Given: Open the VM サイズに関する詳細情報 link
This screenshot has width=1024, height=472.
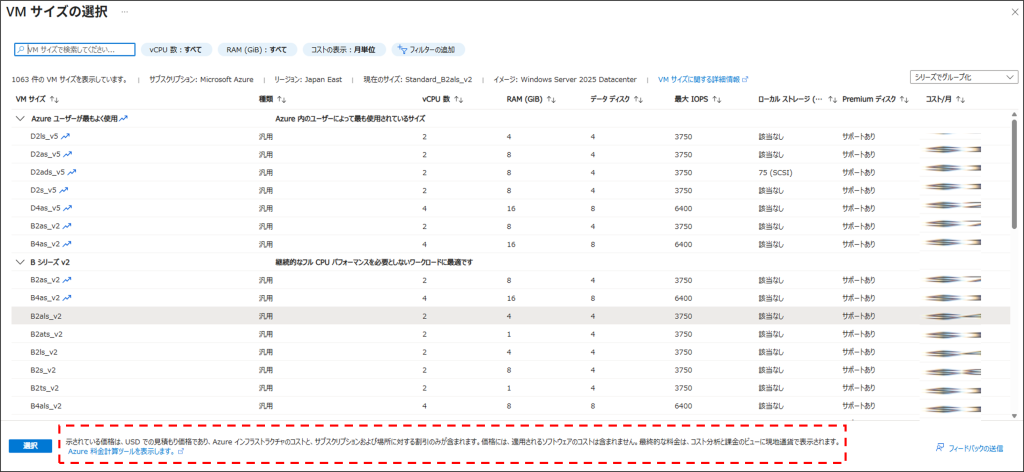Looking at the screenshot, I should pyautogui.click(x=702, y=78).
